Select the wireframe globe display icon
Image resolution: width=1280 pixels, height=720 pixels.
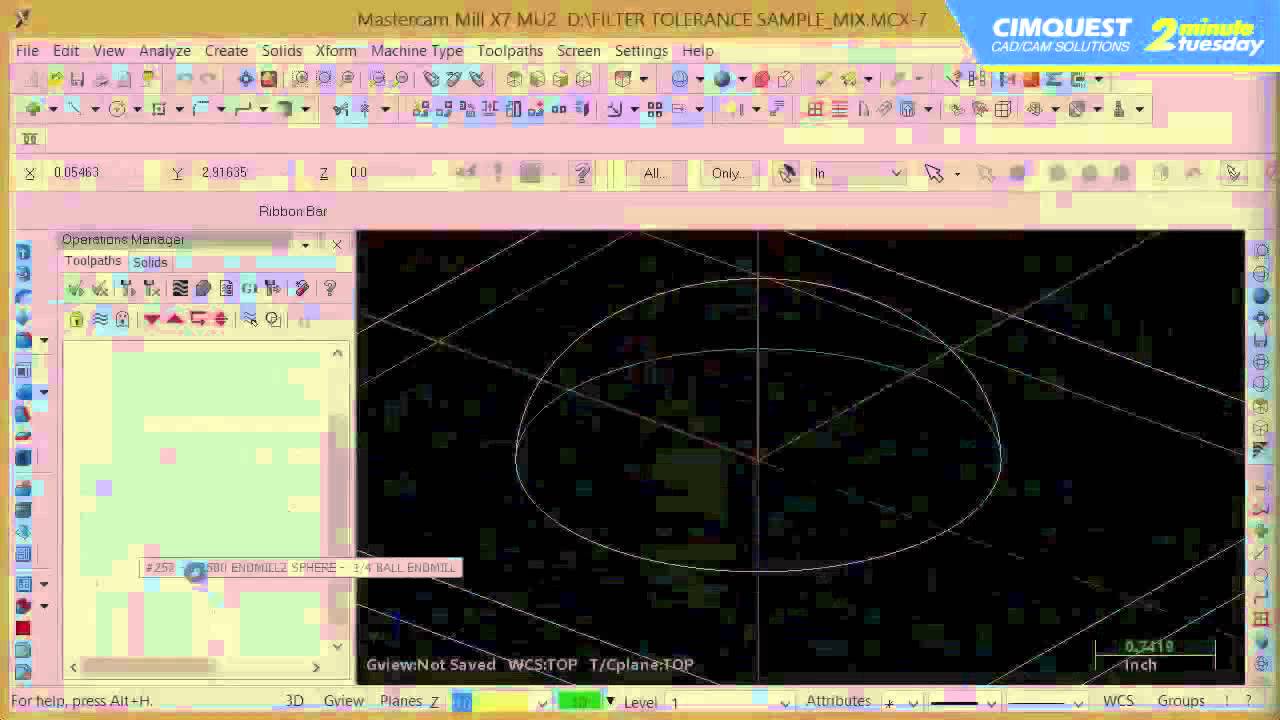click(680, 79)
